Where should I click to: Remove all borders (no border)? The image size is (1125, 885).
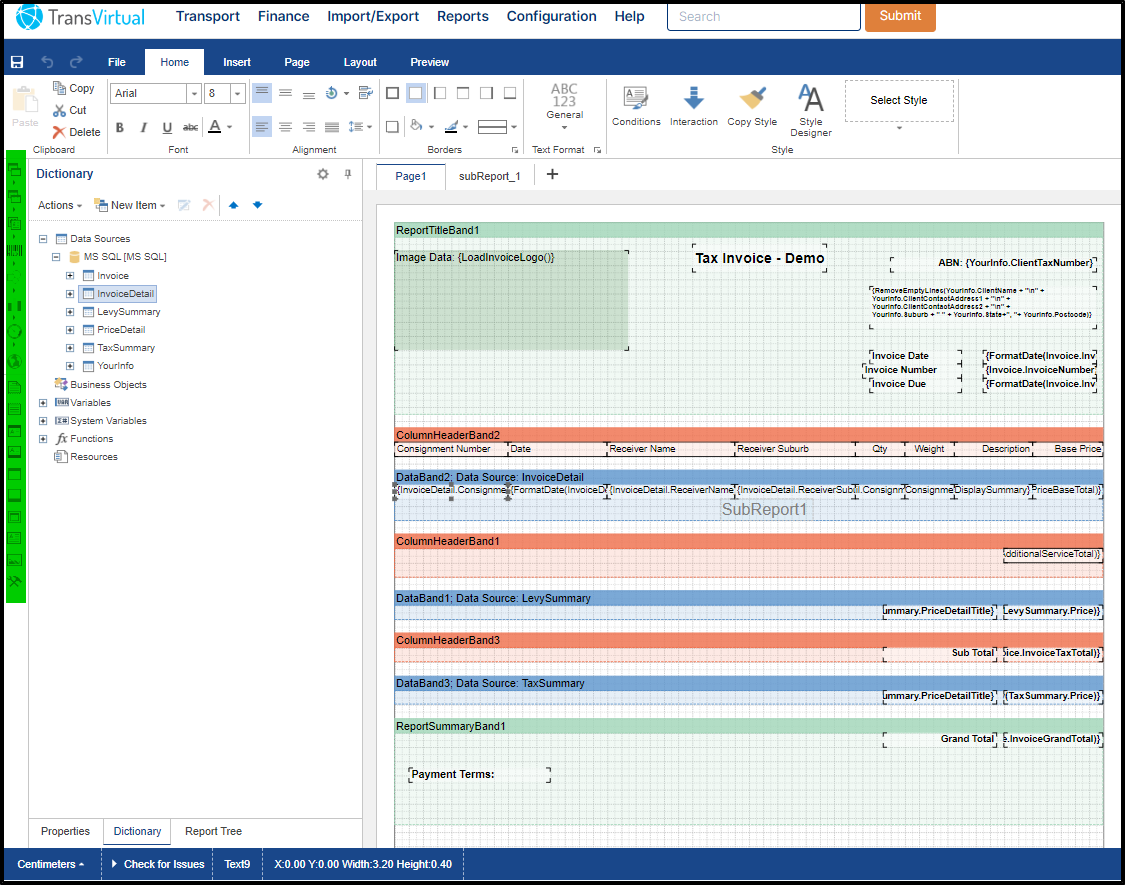[x=416, y=93]
